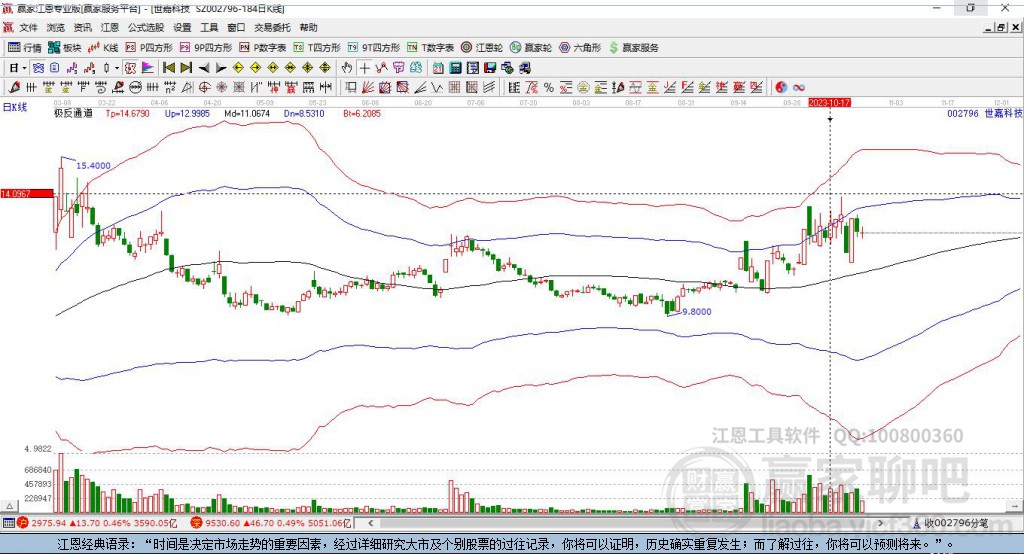Open 赢家服务 with the dollar icon
Viewport: 1024px width, 554px height.
(633, 48)
